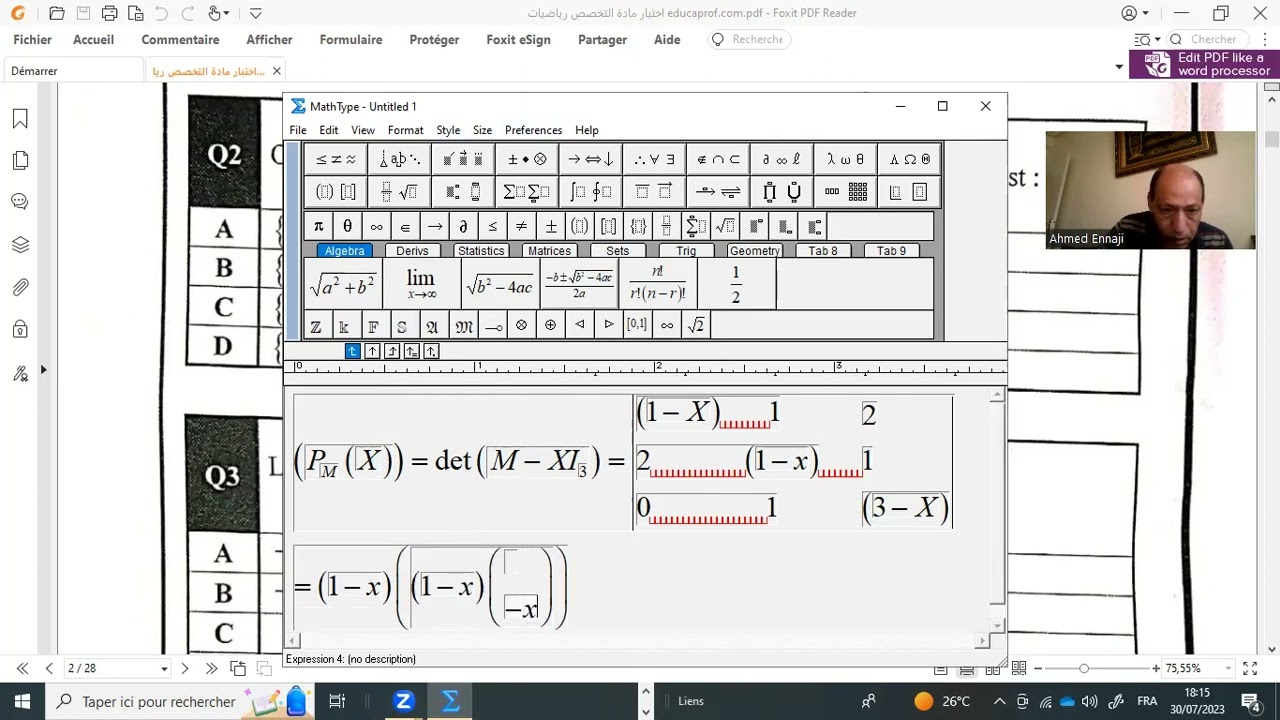Open underbar and overbar templates palette
Viewport: 1280px width, 720px height.
[x=654, y=192]
